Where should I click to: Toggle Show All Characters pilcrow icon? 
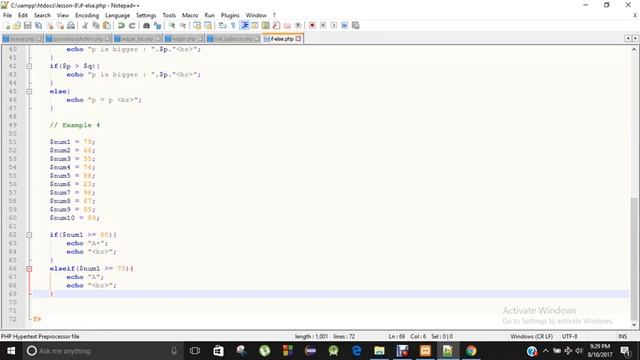pyautogui.click(x=233, y=25)
